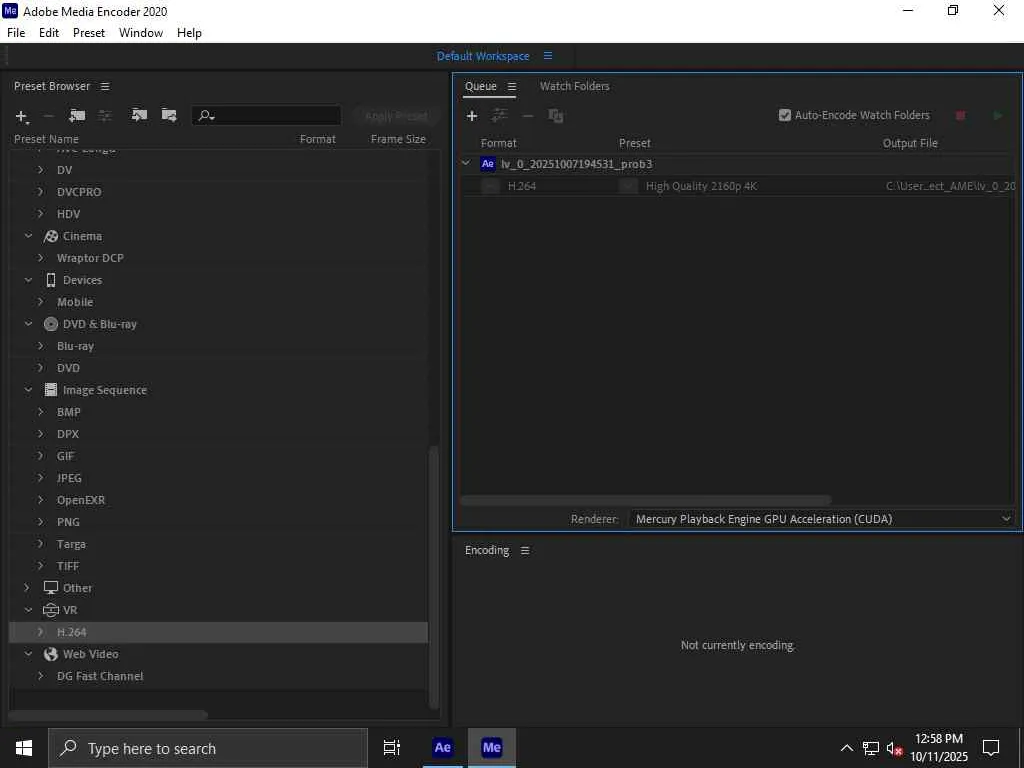This screenshot has height=768, width=1024.
Task: Open Task View on the taskbar
Action: 392,748
